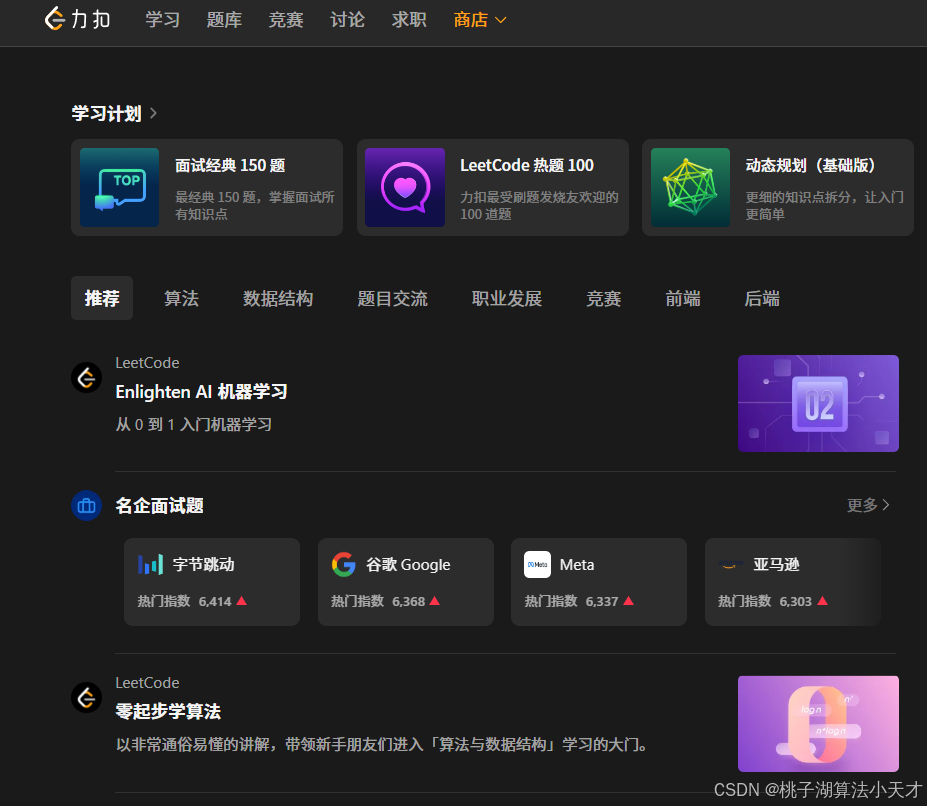Click 热门指数 6,368 text
Screen dimensions: 927x806
(x=378, y=601)
